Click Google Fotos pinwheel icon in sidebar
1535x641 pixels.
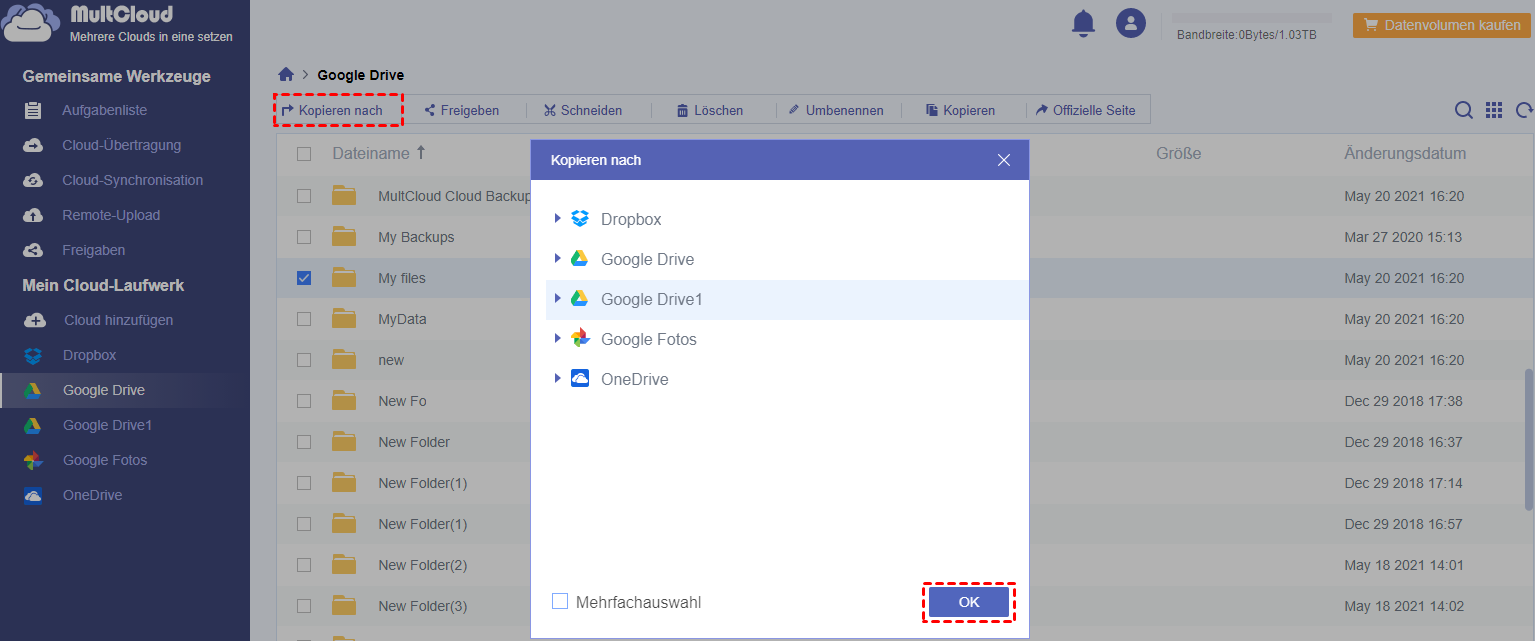[33, 460]
